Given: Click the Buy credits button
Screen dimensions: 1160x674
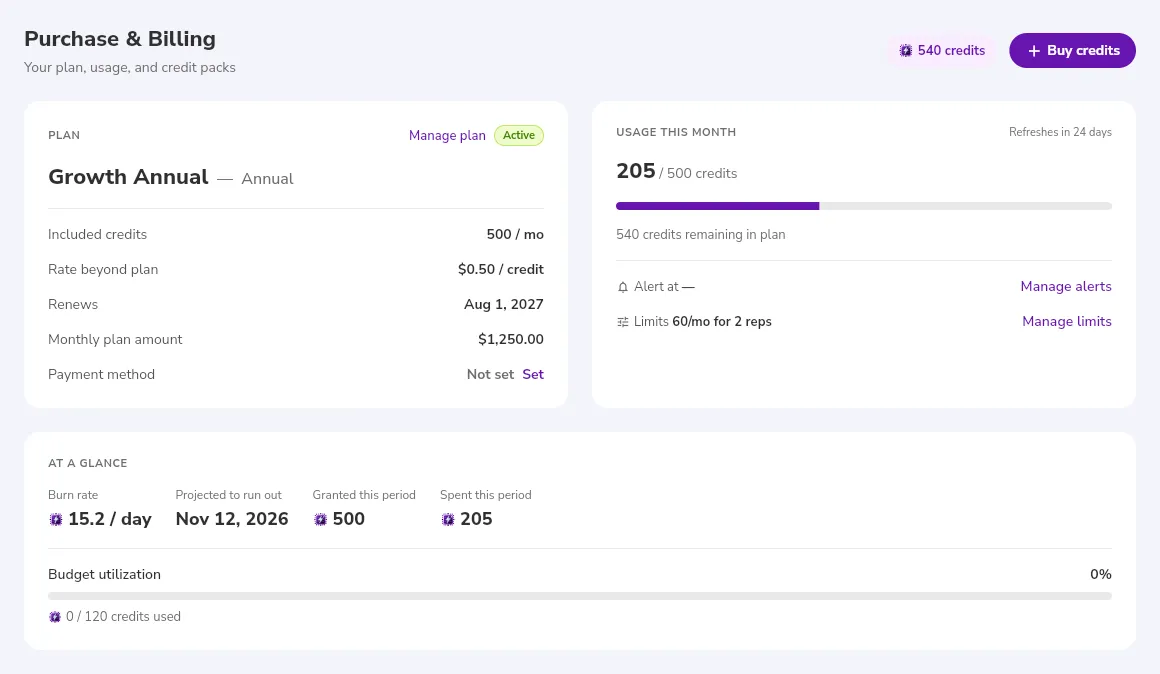Looking at the screenshot, I should coord(1072,50).
